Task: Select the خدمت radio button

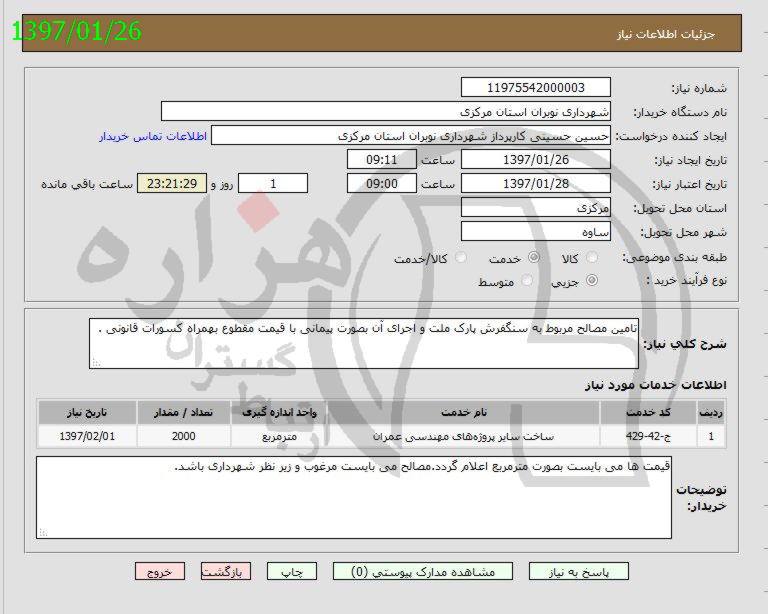Action: click(533, 258)
